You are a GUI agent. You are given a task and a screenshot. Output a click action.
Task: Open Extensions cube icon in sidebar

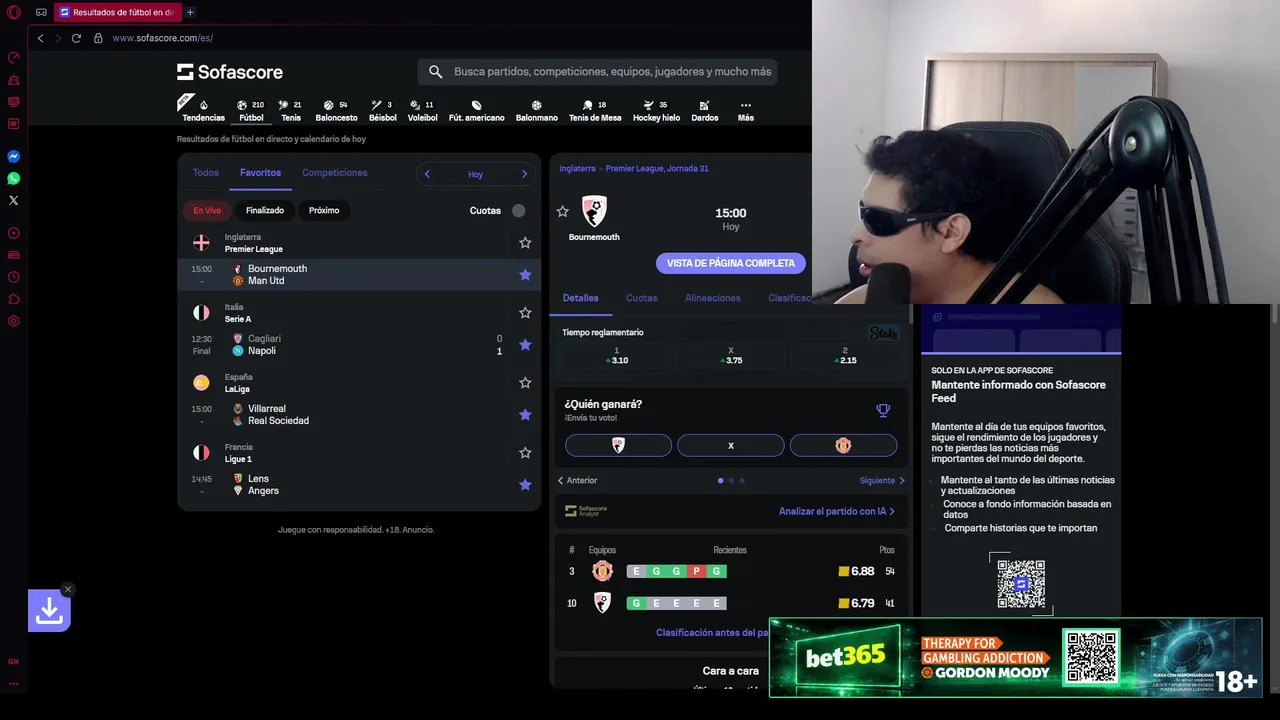[14, 299]
